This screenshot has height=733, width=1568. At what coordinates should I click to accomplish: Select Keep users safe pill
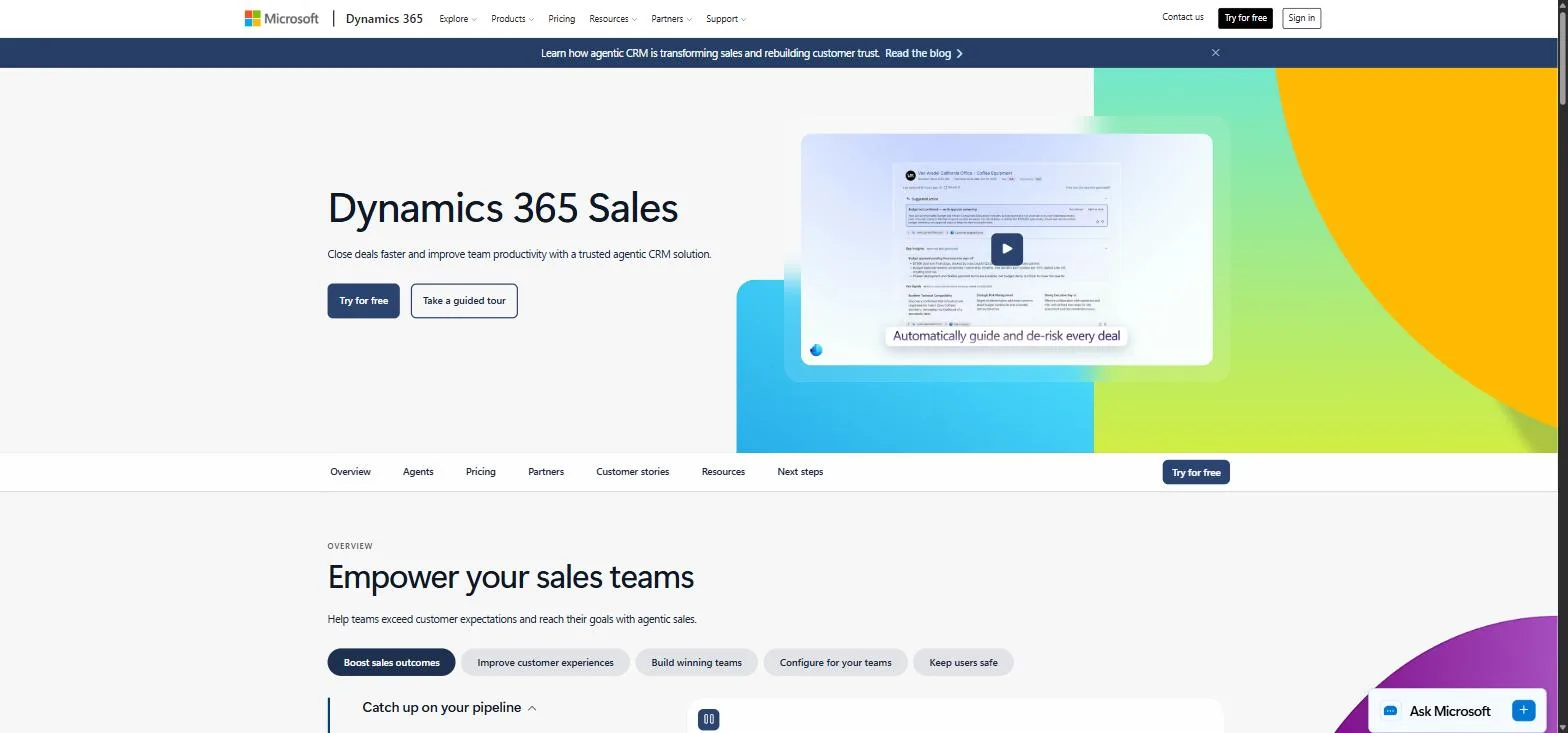tap(963, 662)
